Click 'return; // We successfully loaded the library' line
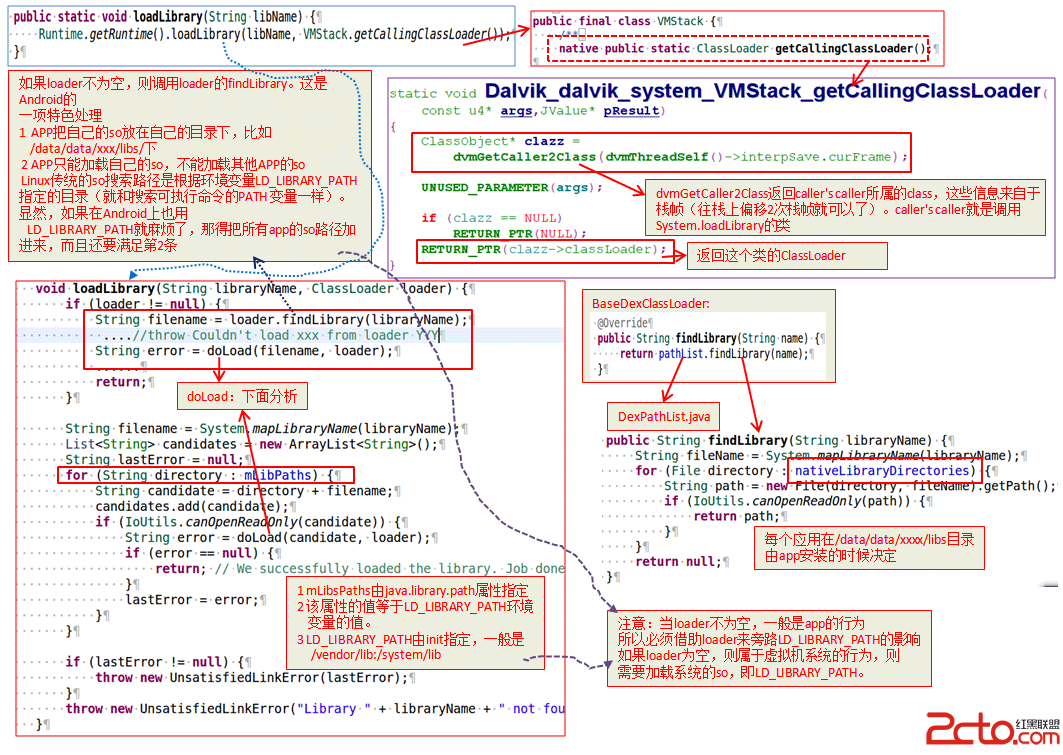Image resolution: width=1063 pixels, height=755 pixels. pyautogui.click(x=360, y=569)
